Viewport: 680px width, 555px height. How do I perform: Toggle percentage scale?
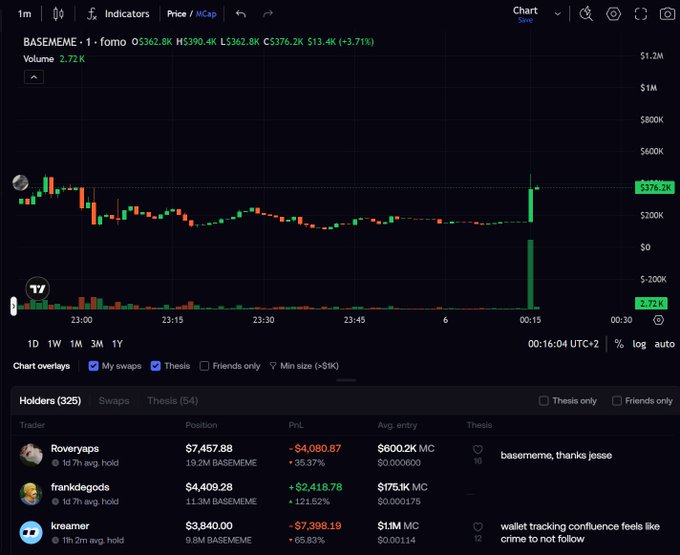click(x=619, y=344)
